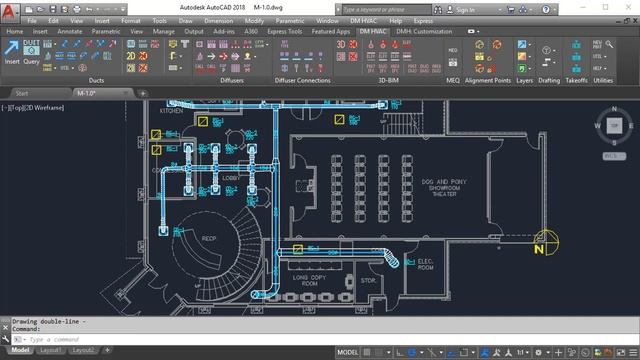The image size is (640, 360).
Task: Open the Express Tools ribbon tab
Action: 284,31
